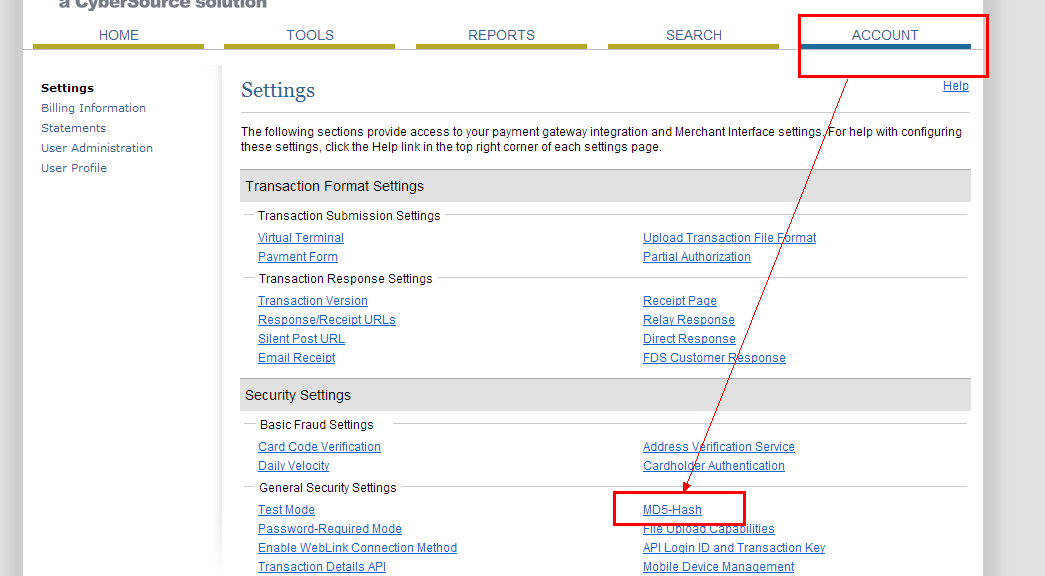The height and width of the screenshot is (576, 1045).
Task: Open Password-Required Mode link
Action: (x=330, y=529)
